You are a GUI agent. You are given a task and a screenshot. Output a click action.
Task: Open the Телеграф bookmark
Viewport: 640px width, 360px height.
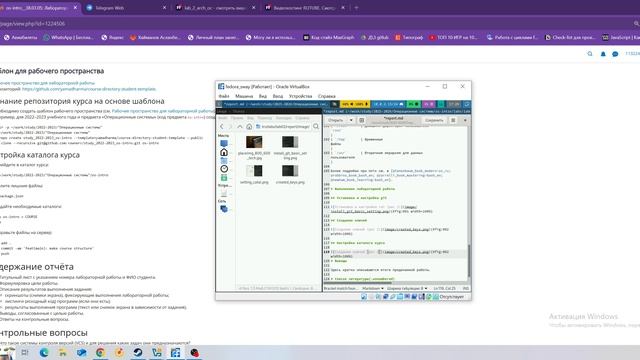[409, 37]
